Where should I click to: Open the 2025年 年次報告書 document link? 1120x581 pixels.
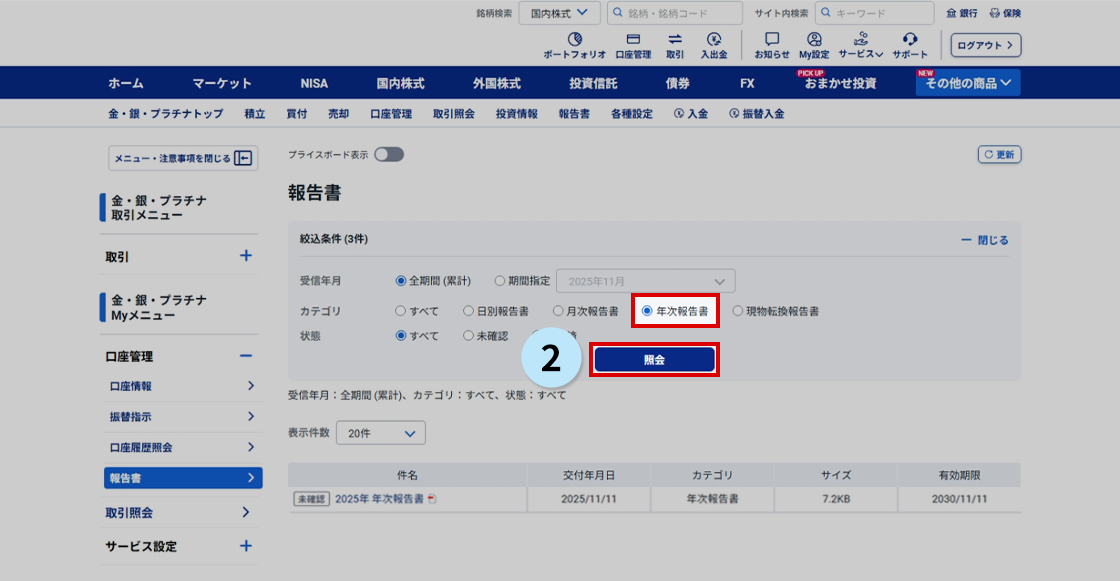[x=379, y=498]
